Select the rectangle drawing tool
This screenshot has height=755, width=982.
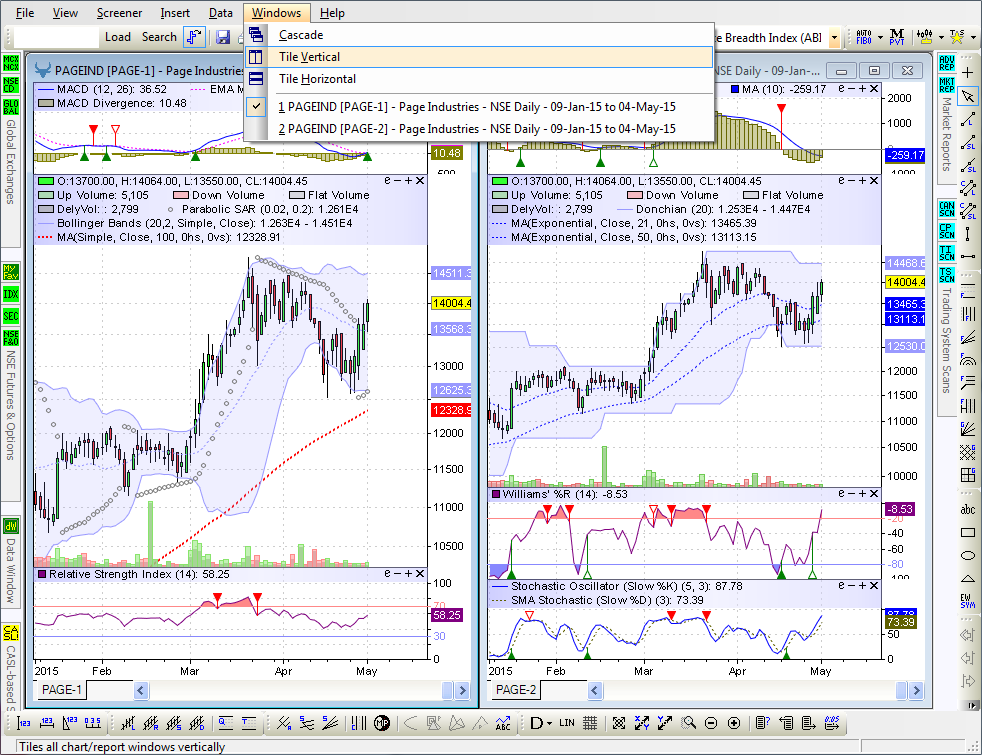pyautogui.click(x=968, y=533)
